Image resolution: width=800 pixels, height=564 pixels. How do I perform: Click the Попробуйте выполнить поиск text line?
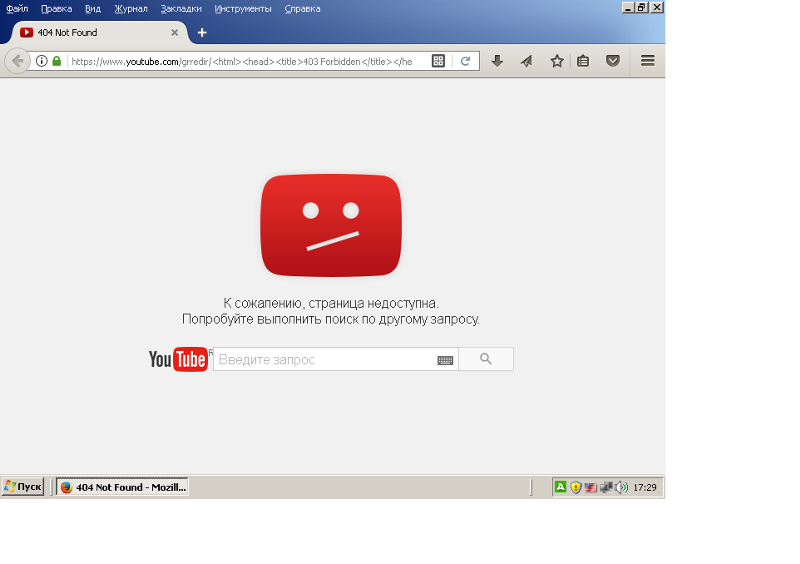[331, 320]
